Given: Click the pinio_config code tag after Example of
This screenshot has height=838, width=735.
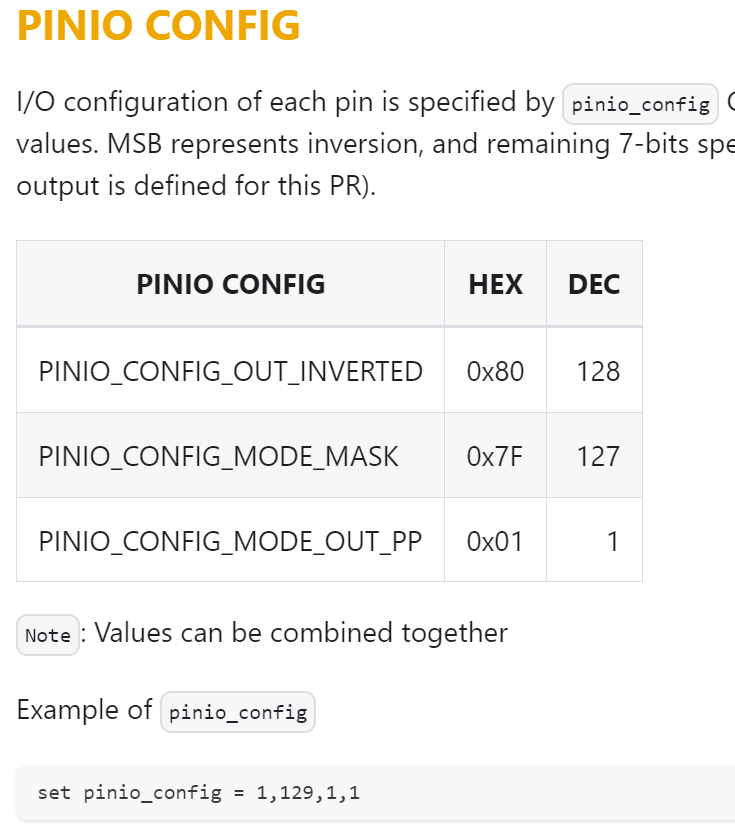Looking at the screenshot, I should click(238, 712).
